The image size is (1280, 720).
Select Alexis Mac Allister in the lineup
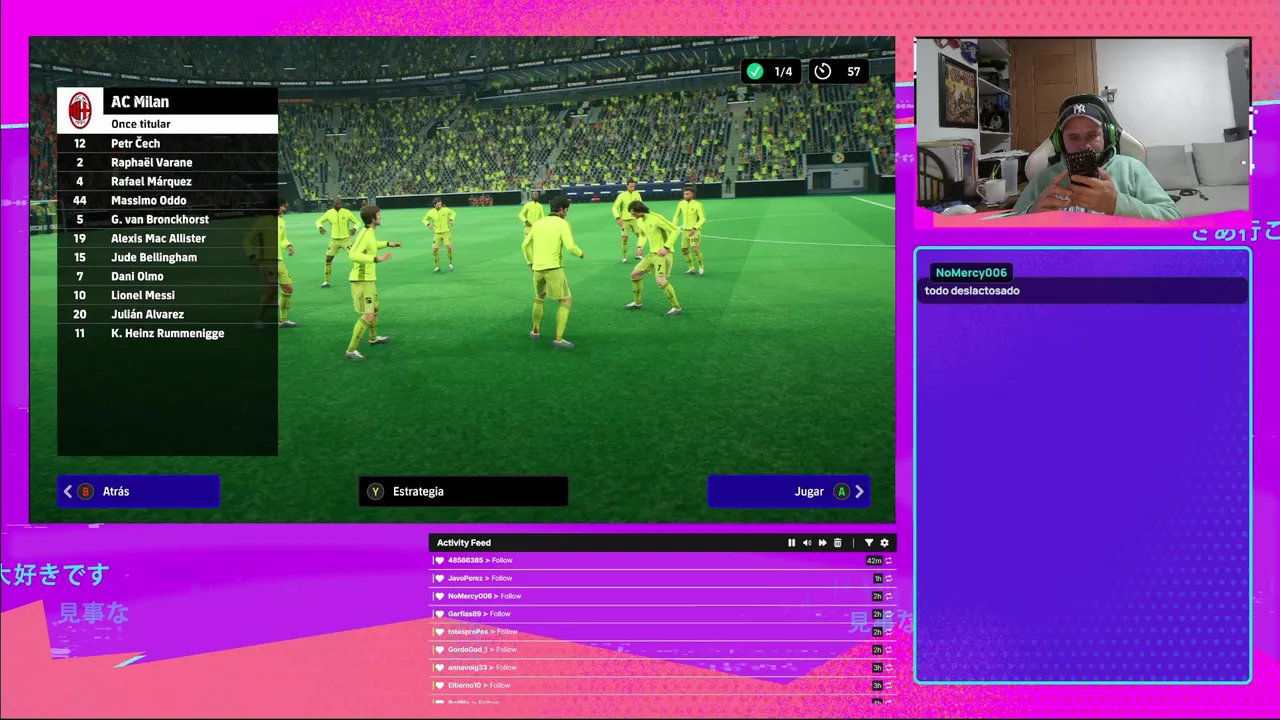(x=167, y=238)
